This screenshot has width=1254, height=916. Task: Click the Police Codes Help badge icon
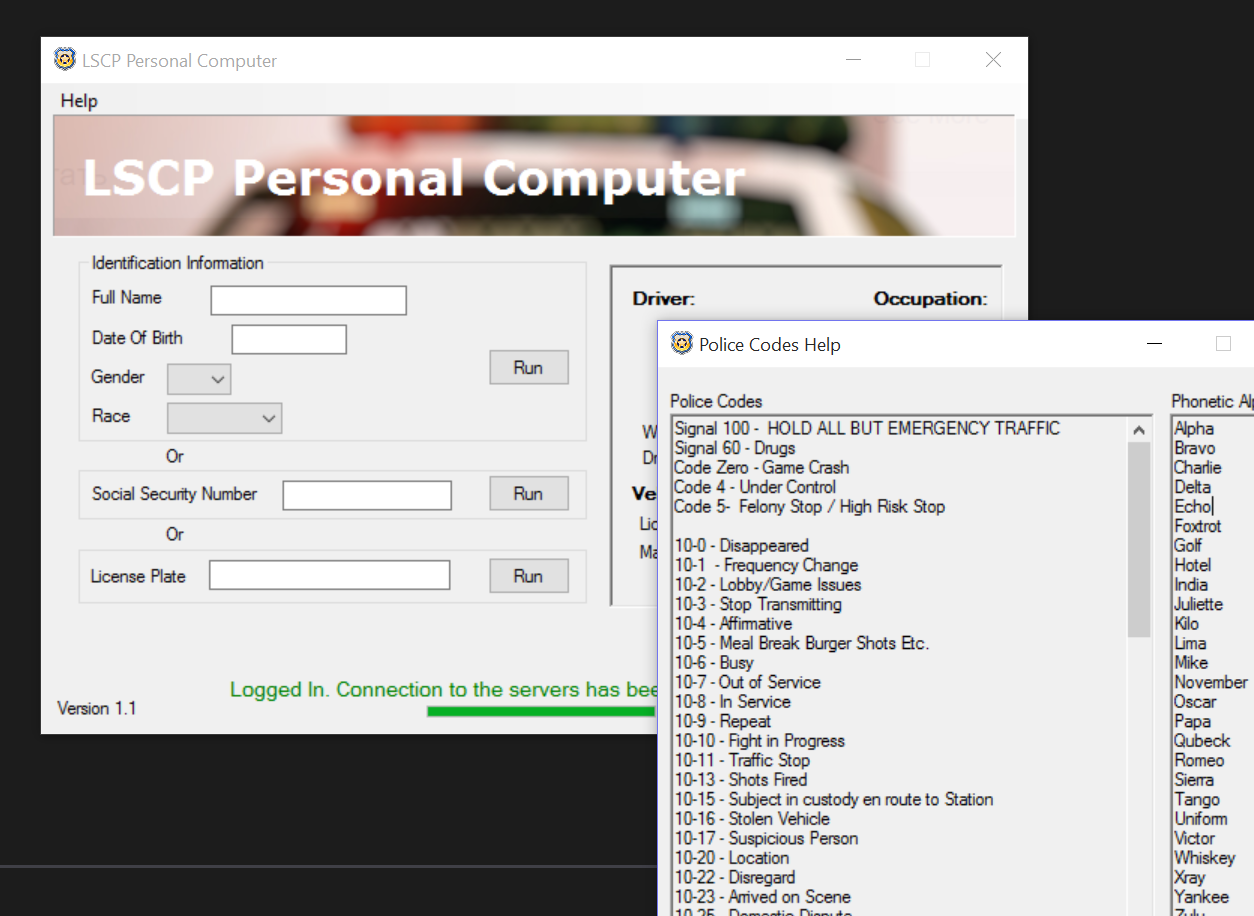682,344
